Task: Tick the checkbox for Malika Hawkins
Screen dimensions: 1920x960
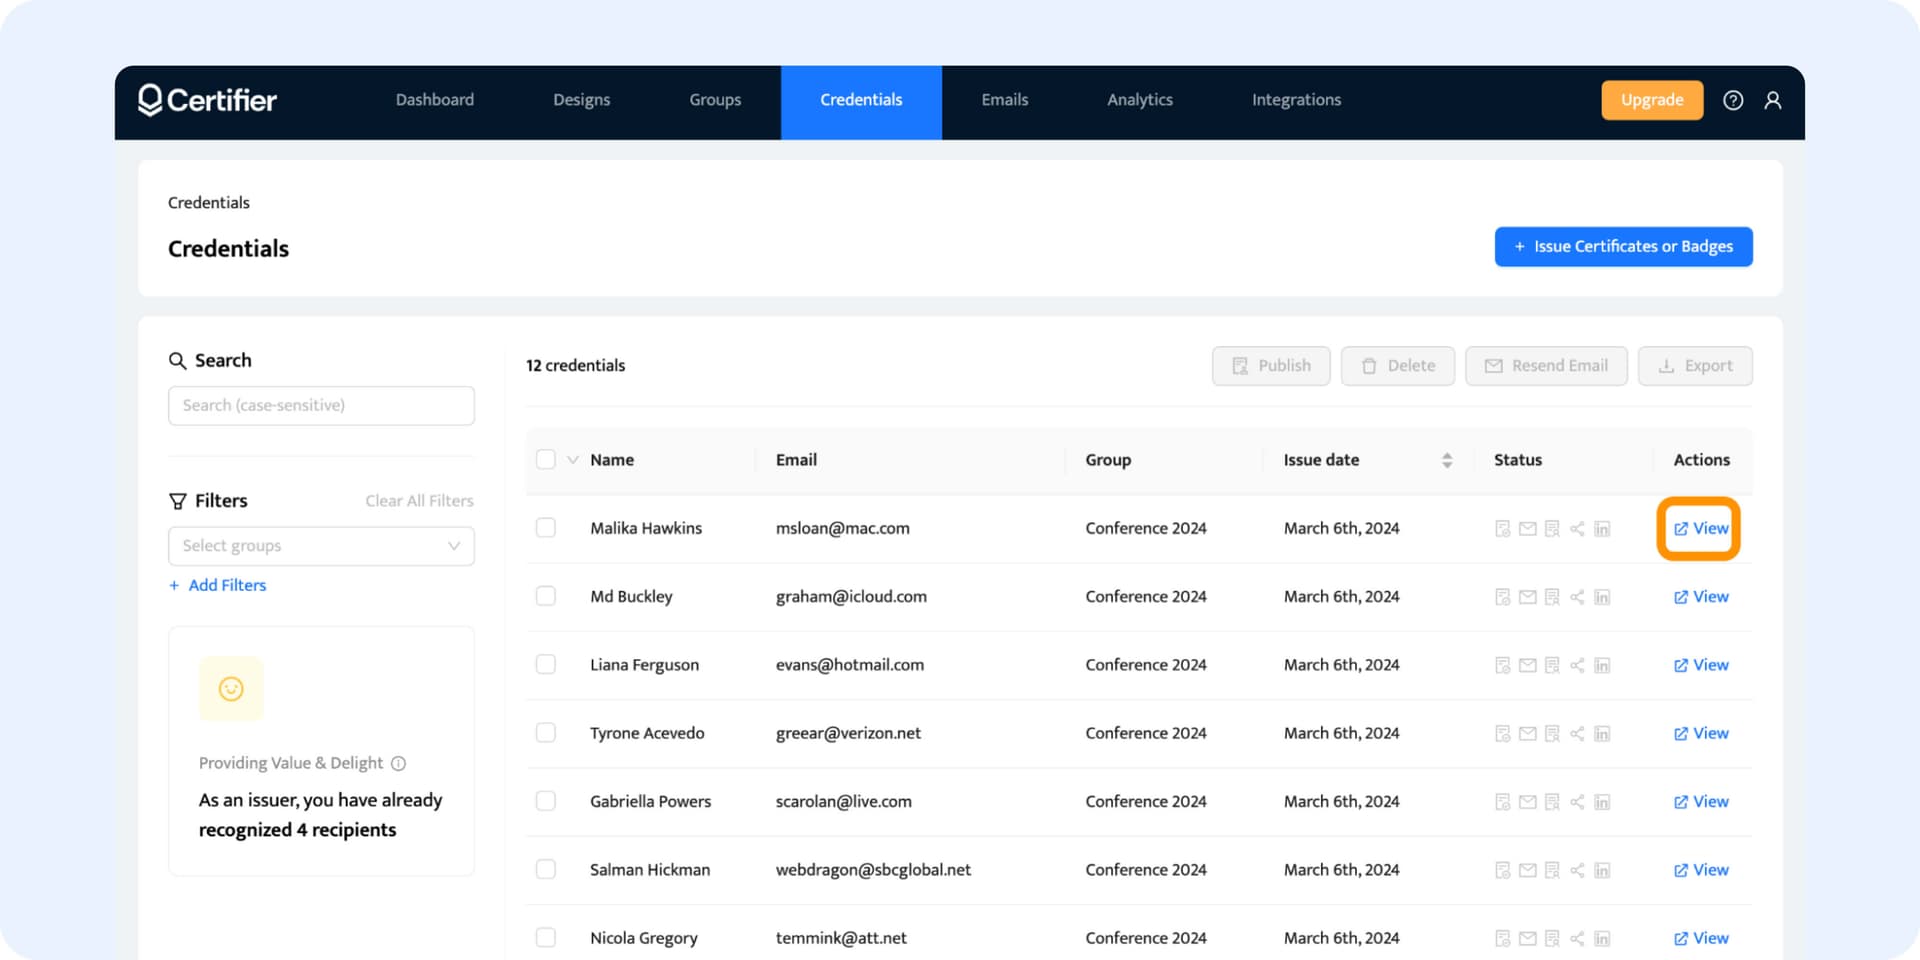Action: click(x=546, y=527)
